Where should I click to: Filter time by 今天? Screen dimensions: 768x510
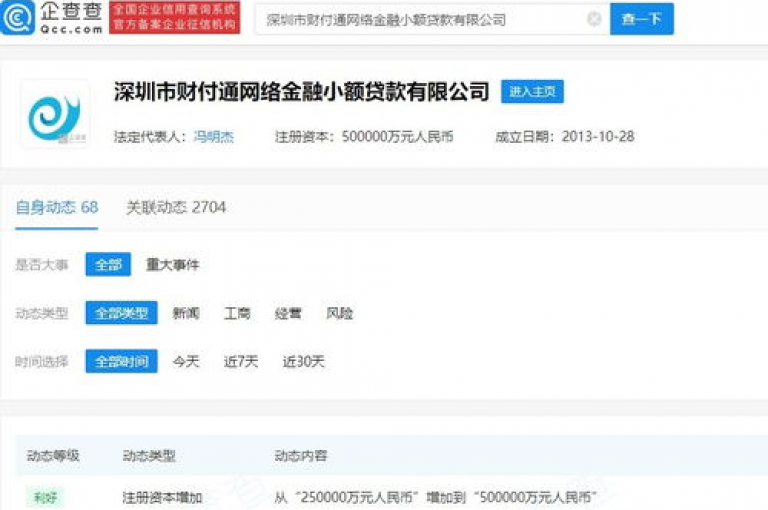point(186,362)
